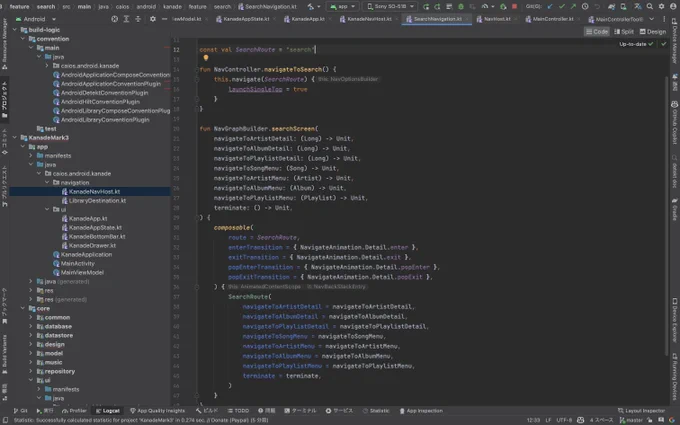680x425 pixels.
Task: Collapse the navigation package node
Action: click(47, 182)
